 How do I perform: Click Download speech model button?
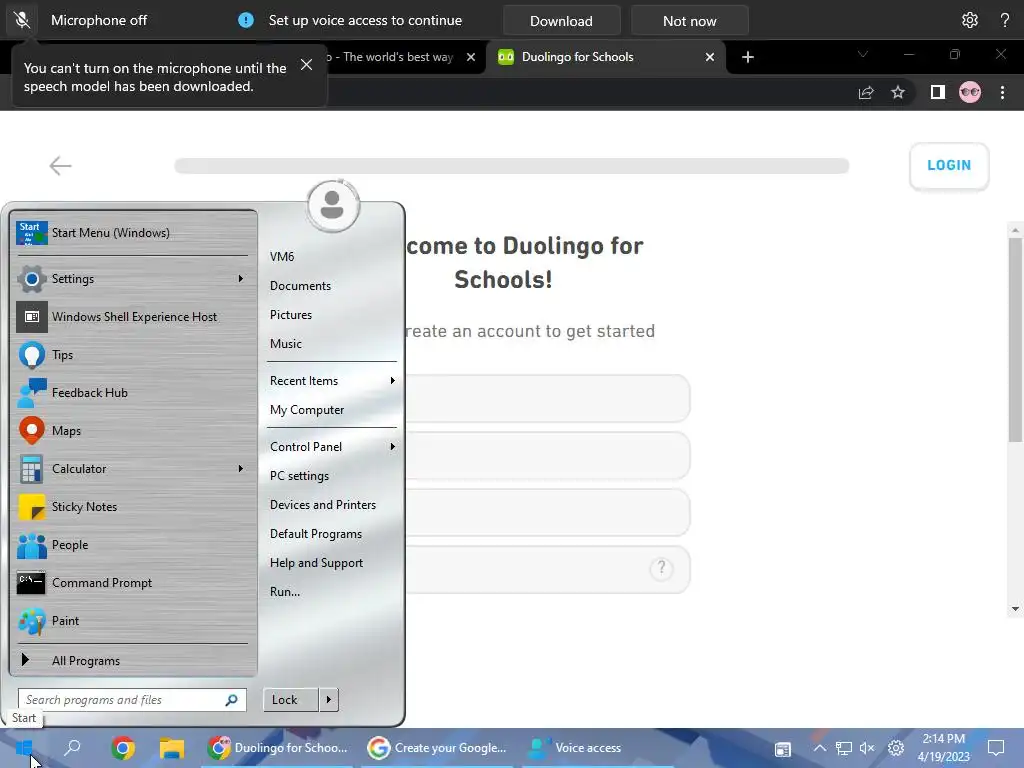tap(561, 21)
